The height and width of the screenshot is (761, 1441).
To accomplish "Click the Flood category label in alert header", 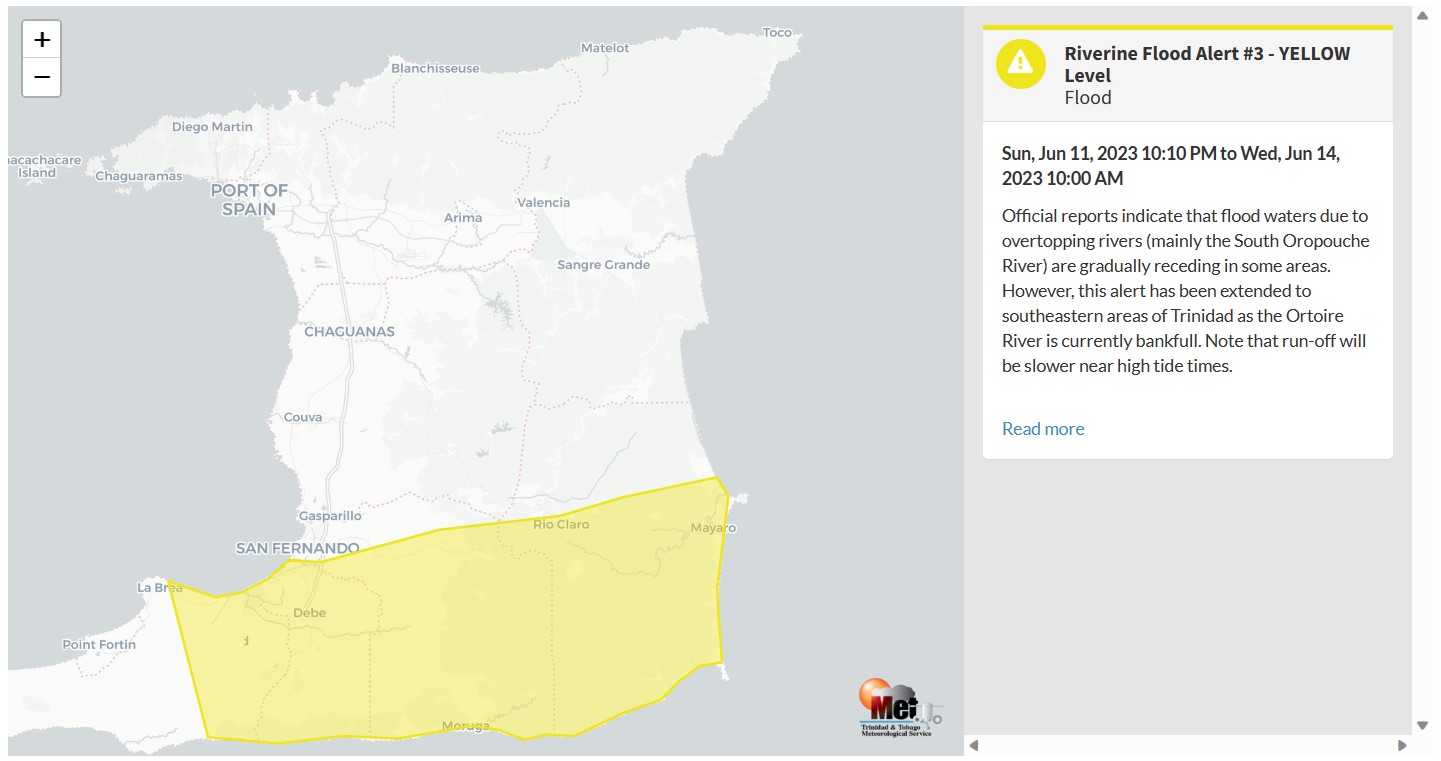I will 1088,97.
